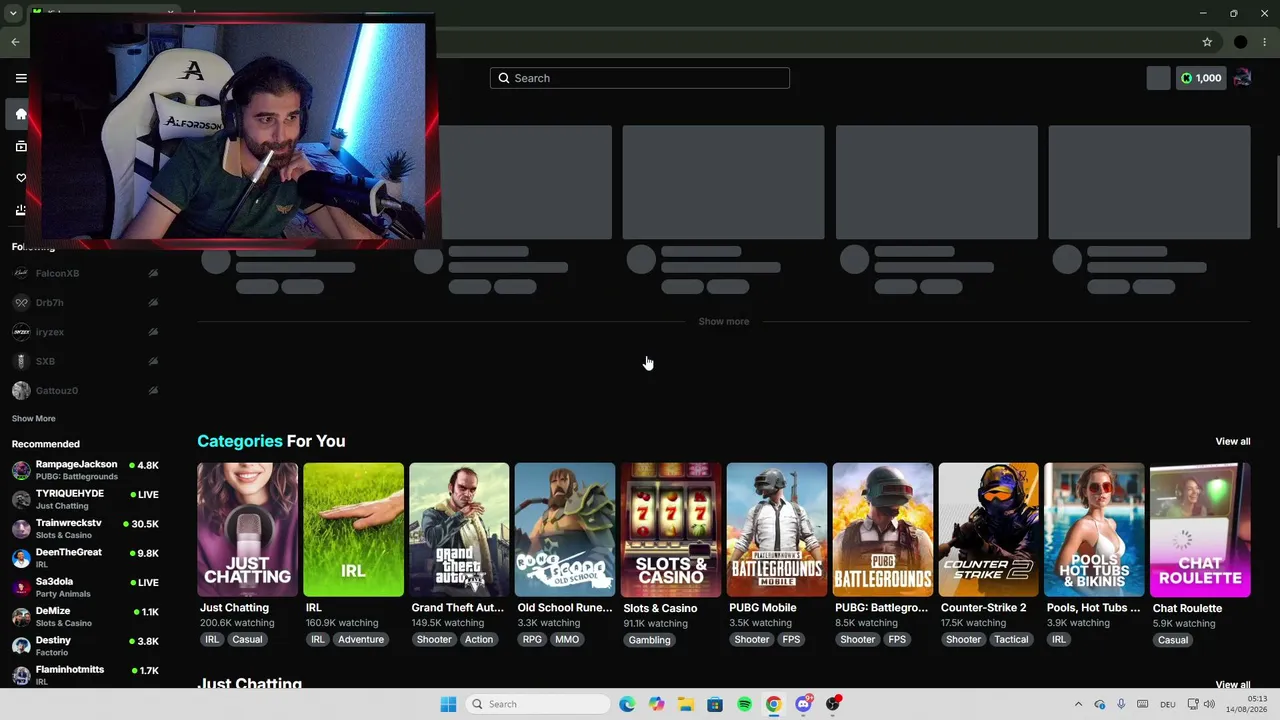This screenshot has height=720, width=1280.
Task: Open RampageJackson's channel avatar
Action: point(21,470)
